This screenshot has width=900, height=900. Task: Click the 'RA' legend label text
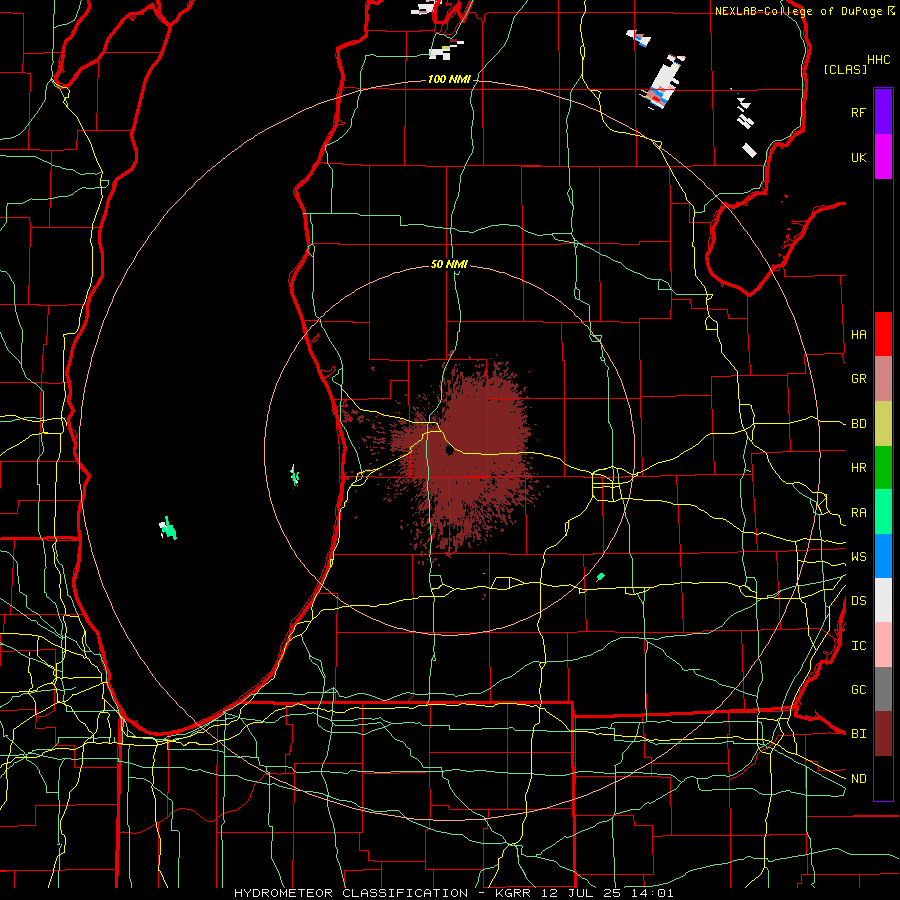858,513
